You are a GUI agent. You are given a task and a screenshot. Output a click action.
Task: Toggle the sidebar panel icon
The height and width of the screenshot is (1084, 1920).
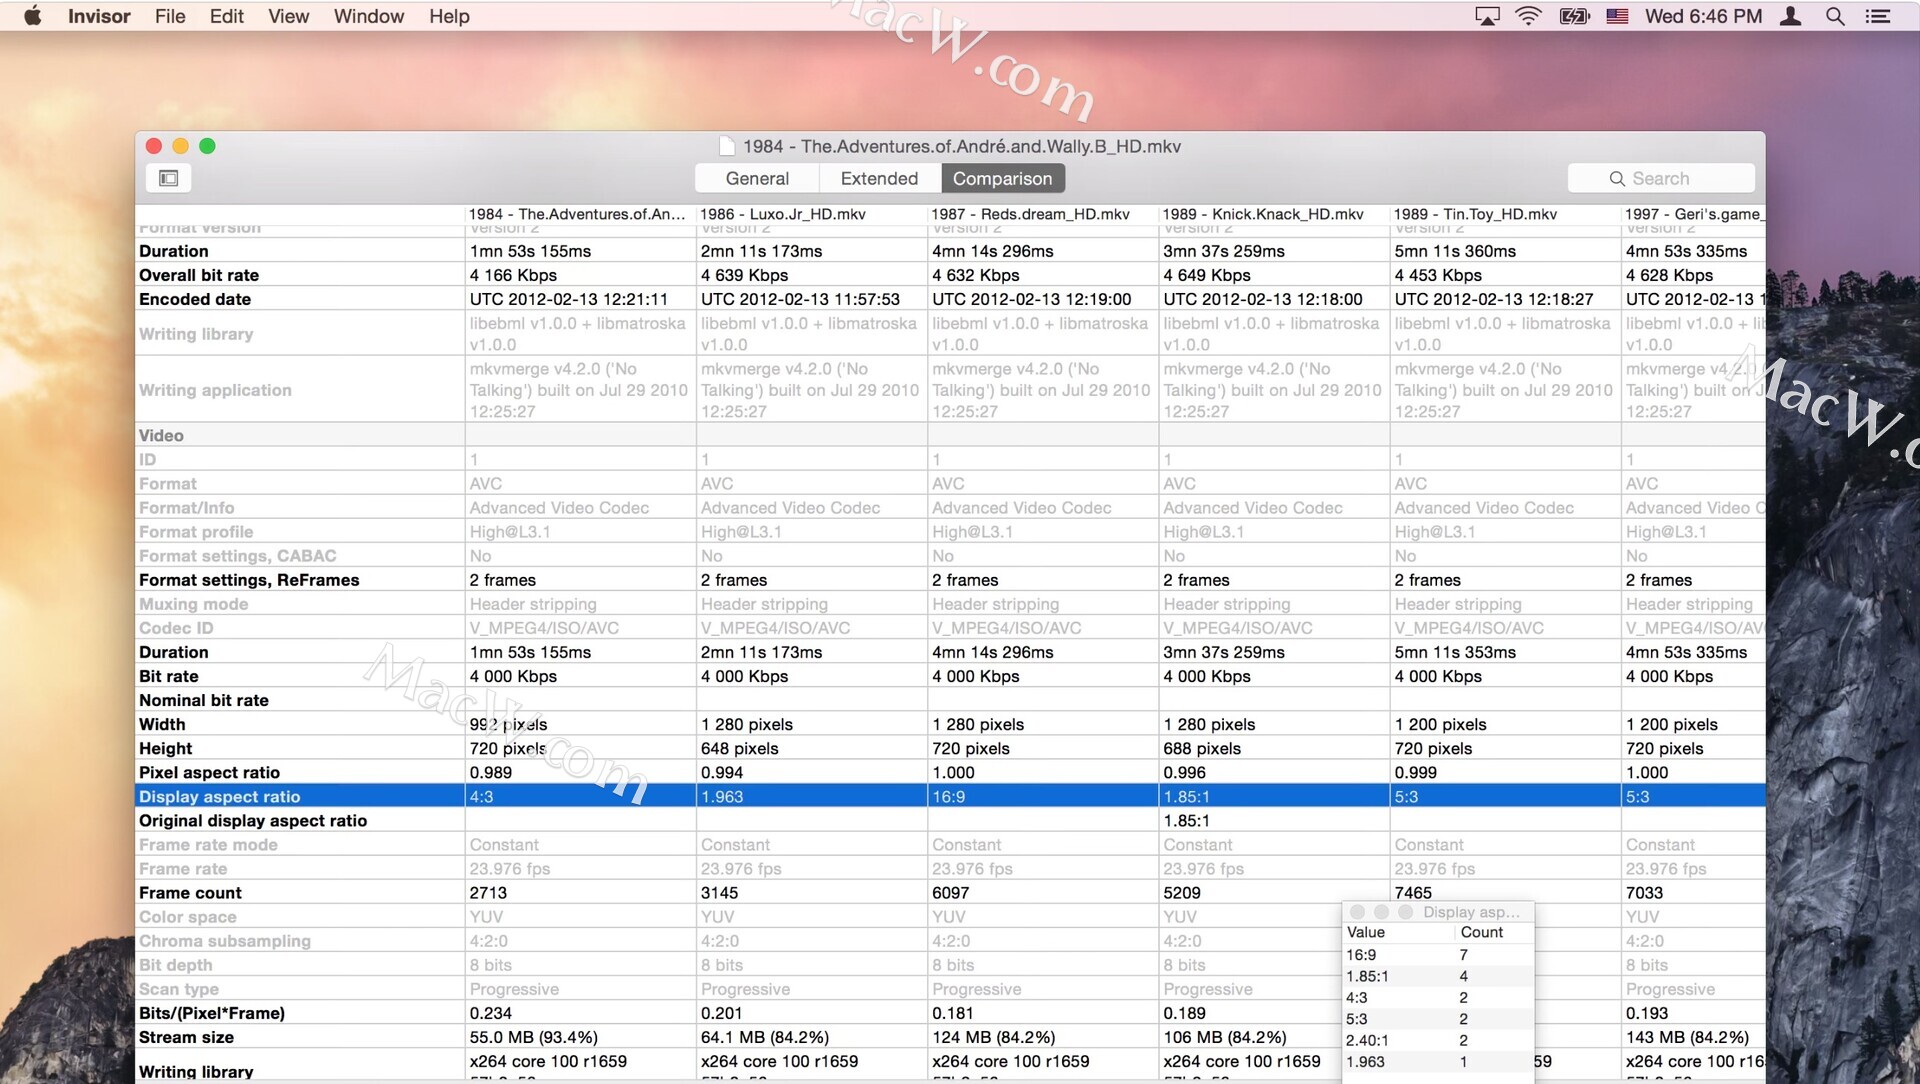[168, 178]
